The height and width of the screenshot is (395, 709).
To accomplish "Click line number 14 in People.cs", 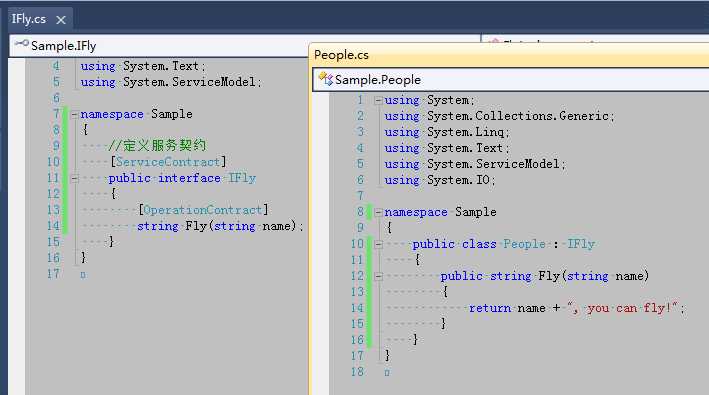I will click(x=357, y=308).
